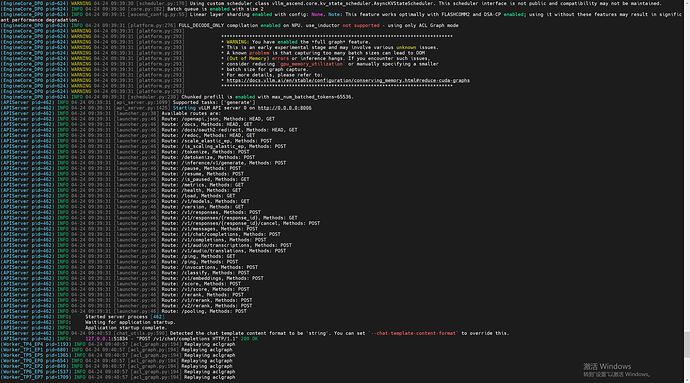Click 'Route: /openapi.json' entry
690x383 pixels.
tap(218, 119)
